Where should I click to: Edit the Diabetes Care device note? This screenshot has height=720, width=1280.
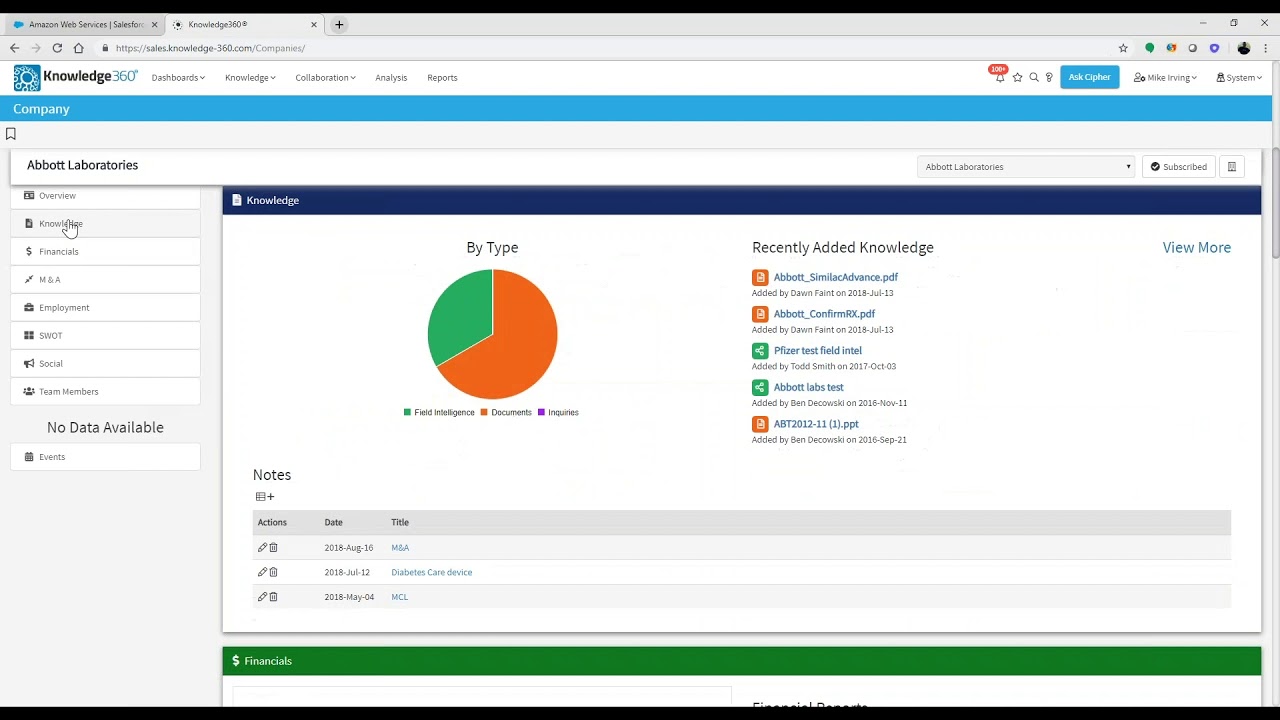[262, 572]
